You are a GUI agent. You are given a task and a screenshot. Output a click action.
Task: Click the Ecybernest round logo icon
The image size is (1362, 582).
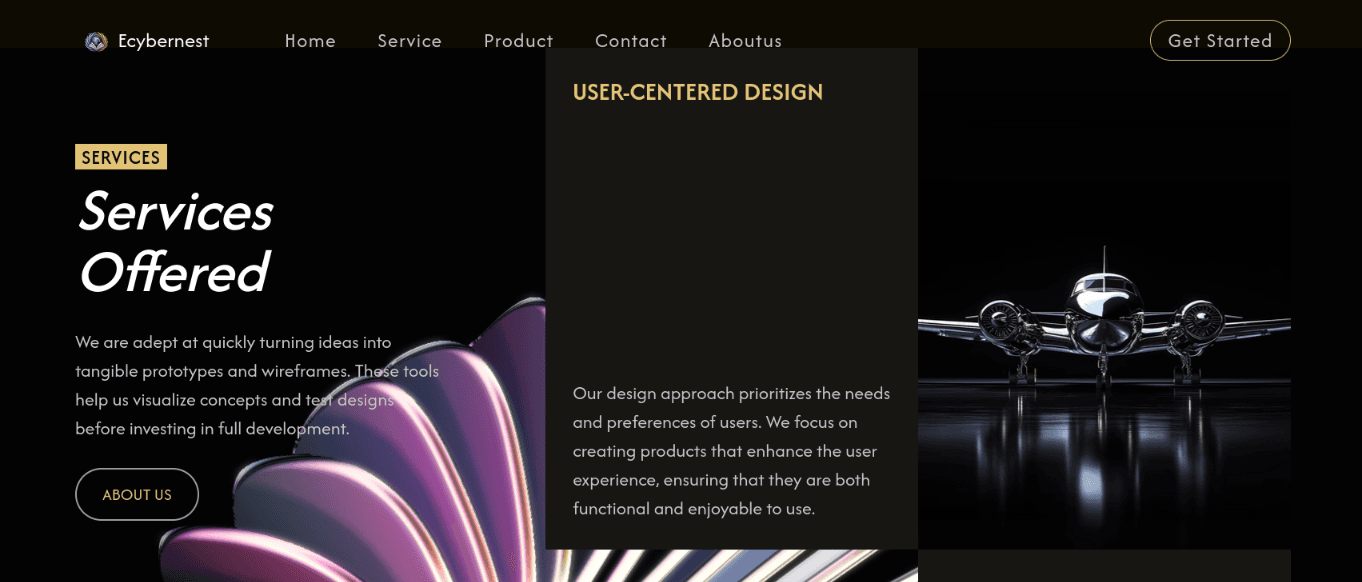coord(96,41)
